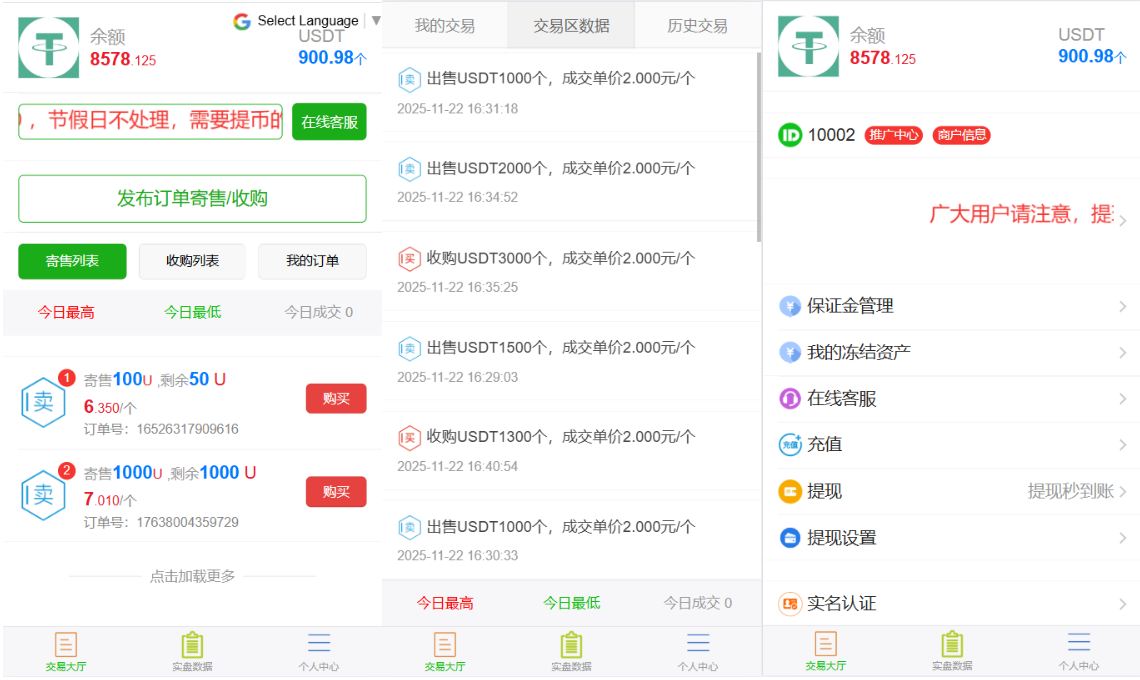1140x680 pixels.
Task: Click the 提现 withdrawal icon
Action: [790, 491]
